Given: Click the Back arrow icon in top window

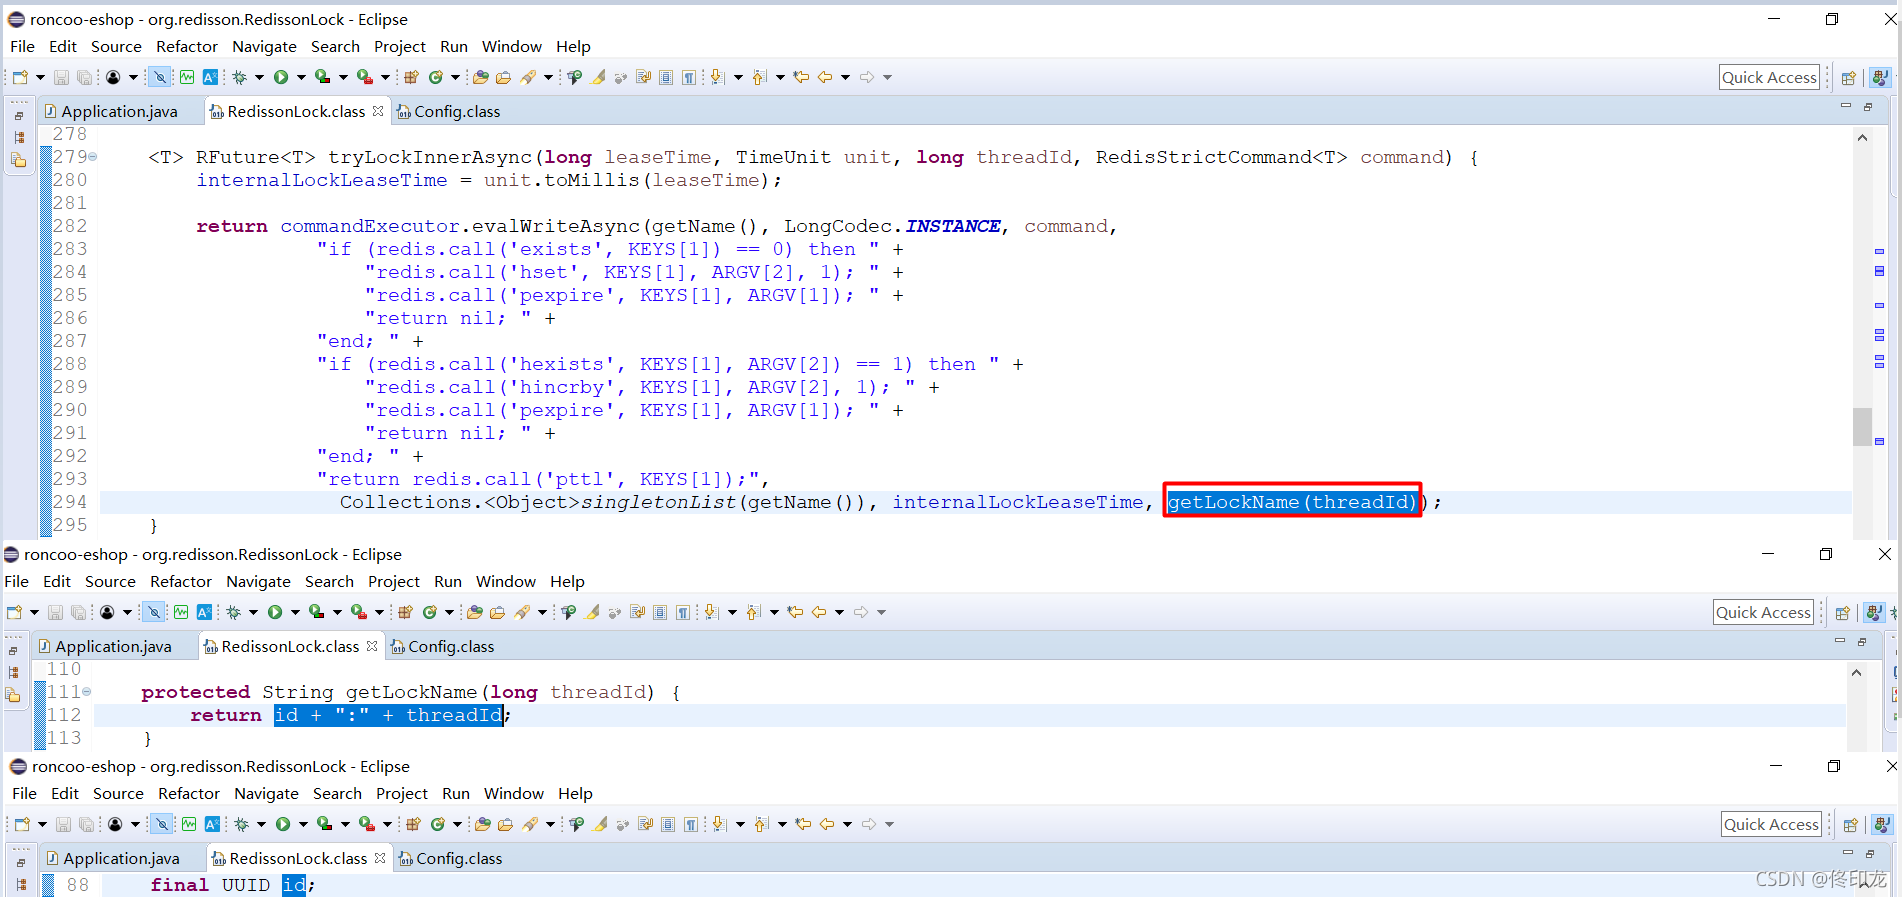Looking at the screenshot, I should click(825, 77).
